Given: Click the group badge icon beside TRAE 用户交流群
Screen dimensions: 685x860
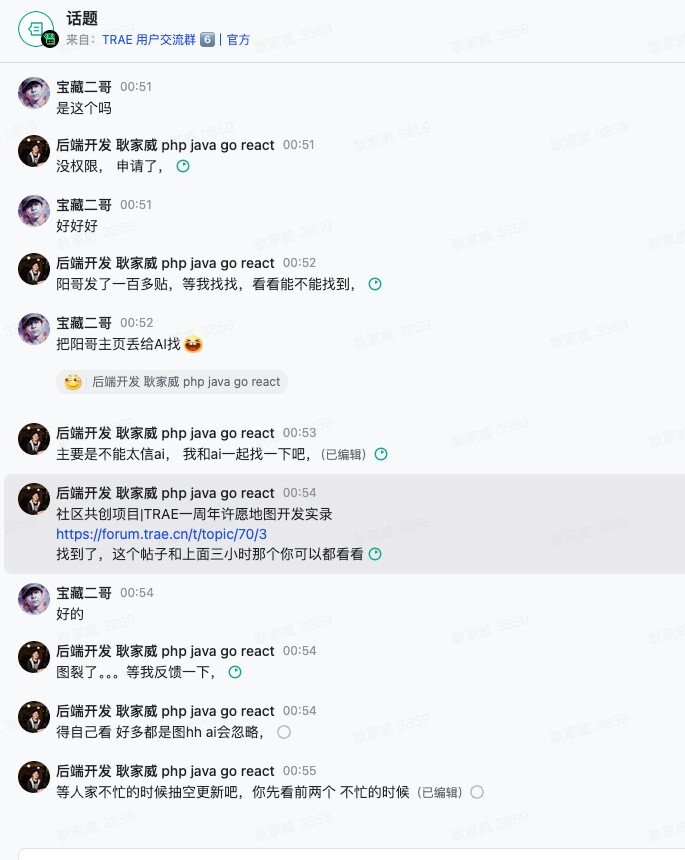Looking at the screenshot, I should (208, 40).
